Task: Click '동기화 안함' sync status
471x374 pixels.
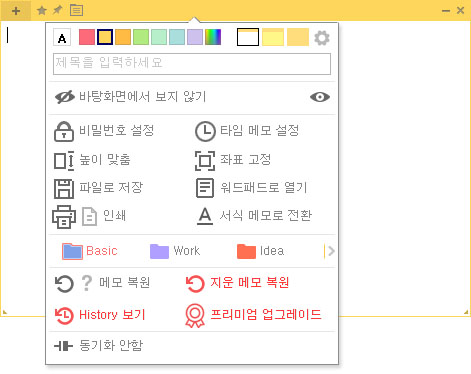Action: 111,346
